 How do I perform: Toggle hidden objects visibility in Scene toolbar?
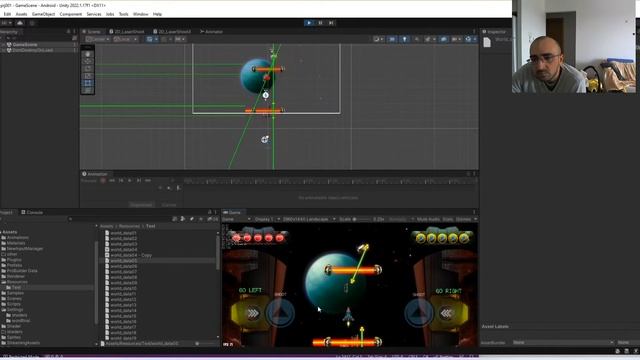coord(444,39)
